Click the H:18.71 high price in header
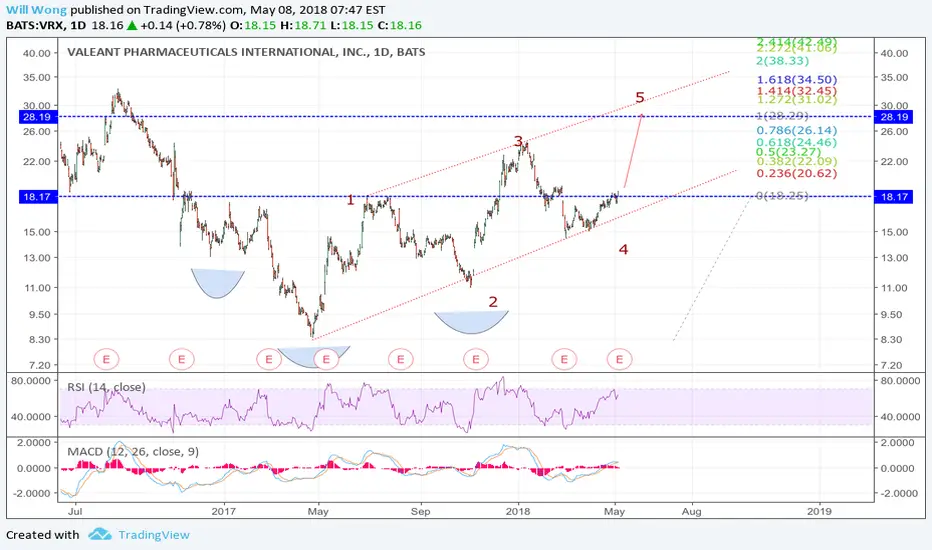This screenshot has height=550, width=932. coord(302,26)
